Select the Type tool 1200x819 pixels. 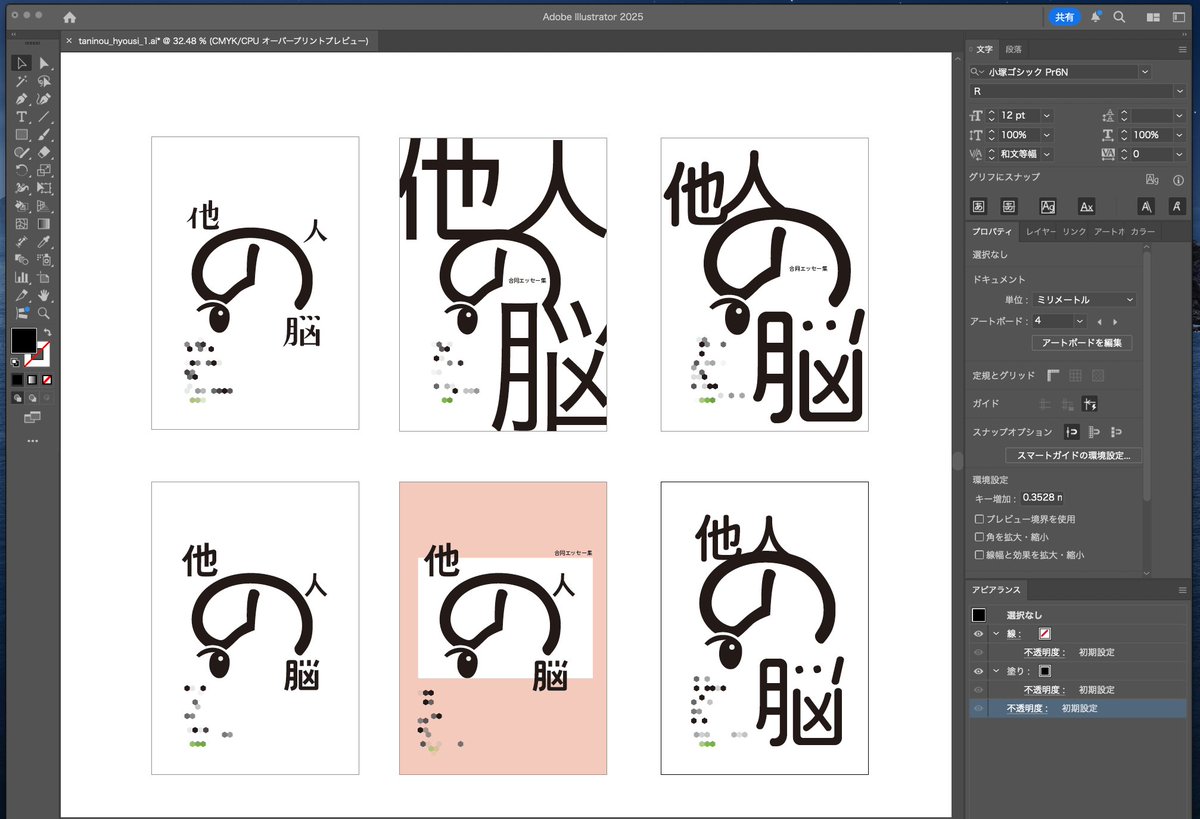coord(22,117)
